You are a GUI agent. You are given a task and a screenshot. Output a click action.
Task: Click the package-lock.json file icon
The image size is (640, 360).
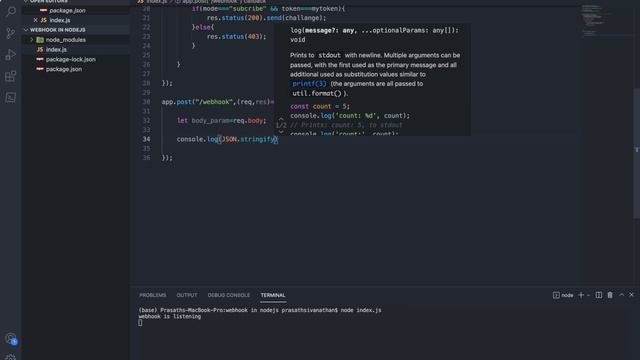[40, 59]
